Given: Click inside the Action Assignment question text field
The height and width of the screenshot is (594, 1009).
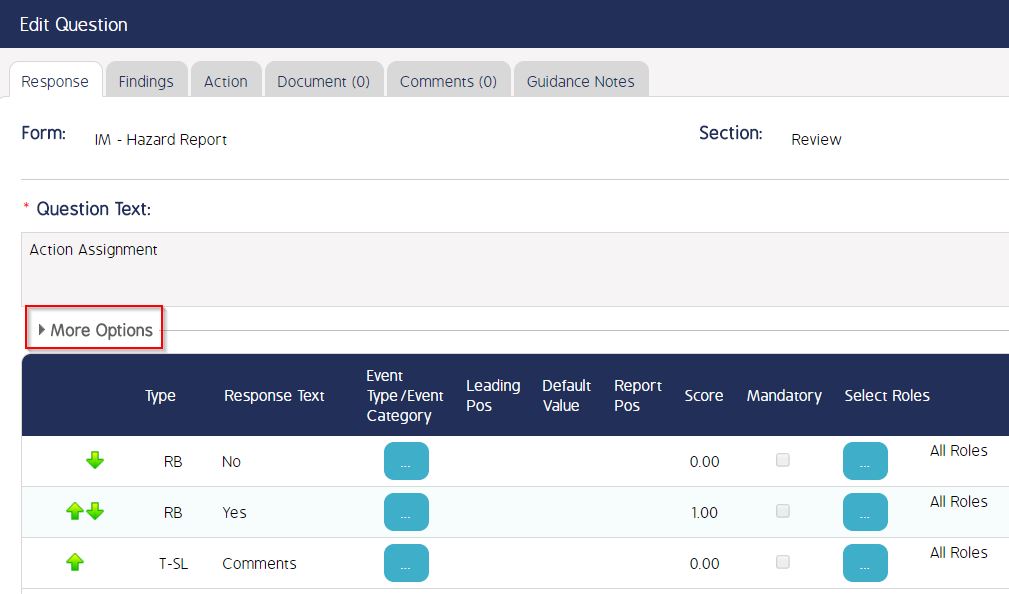Looking at the screenshot, I should 400,260.
